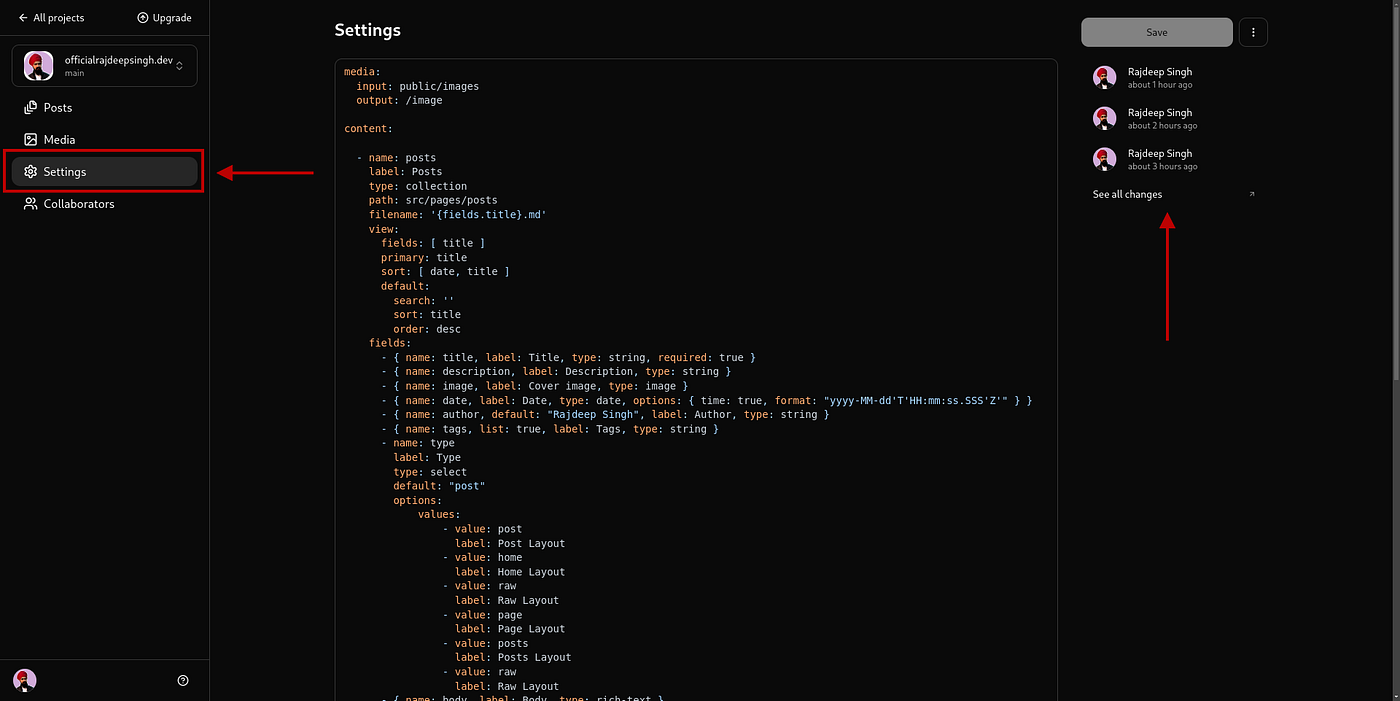Click the repository avatar in the project selector
Screen dimensions: 1400x701
coord(39,66)
